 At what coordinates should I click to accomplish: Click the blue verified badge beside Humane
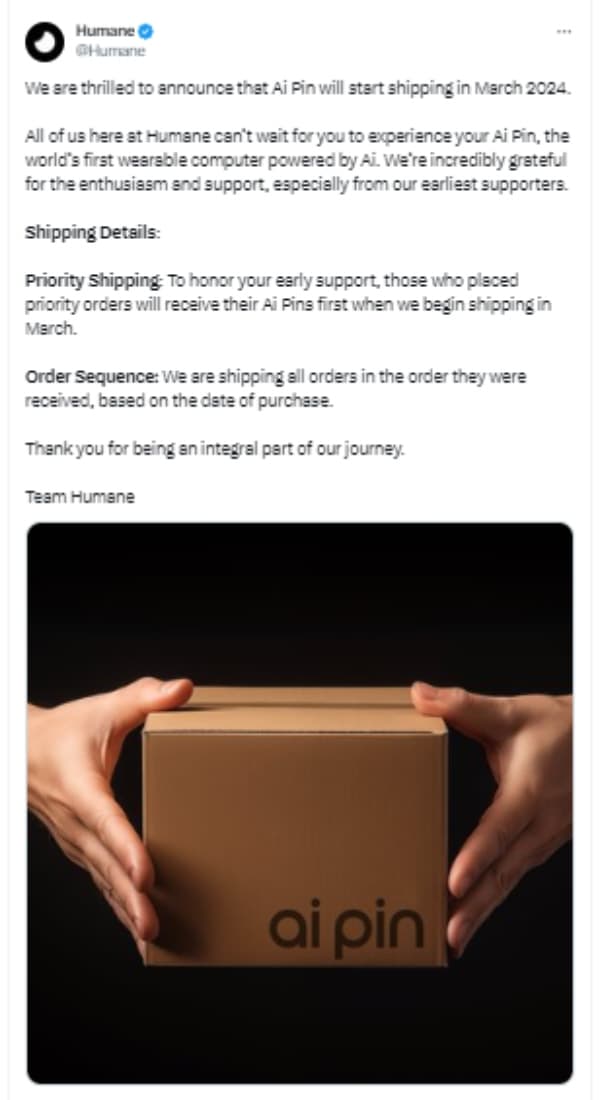tap(145, 31)
